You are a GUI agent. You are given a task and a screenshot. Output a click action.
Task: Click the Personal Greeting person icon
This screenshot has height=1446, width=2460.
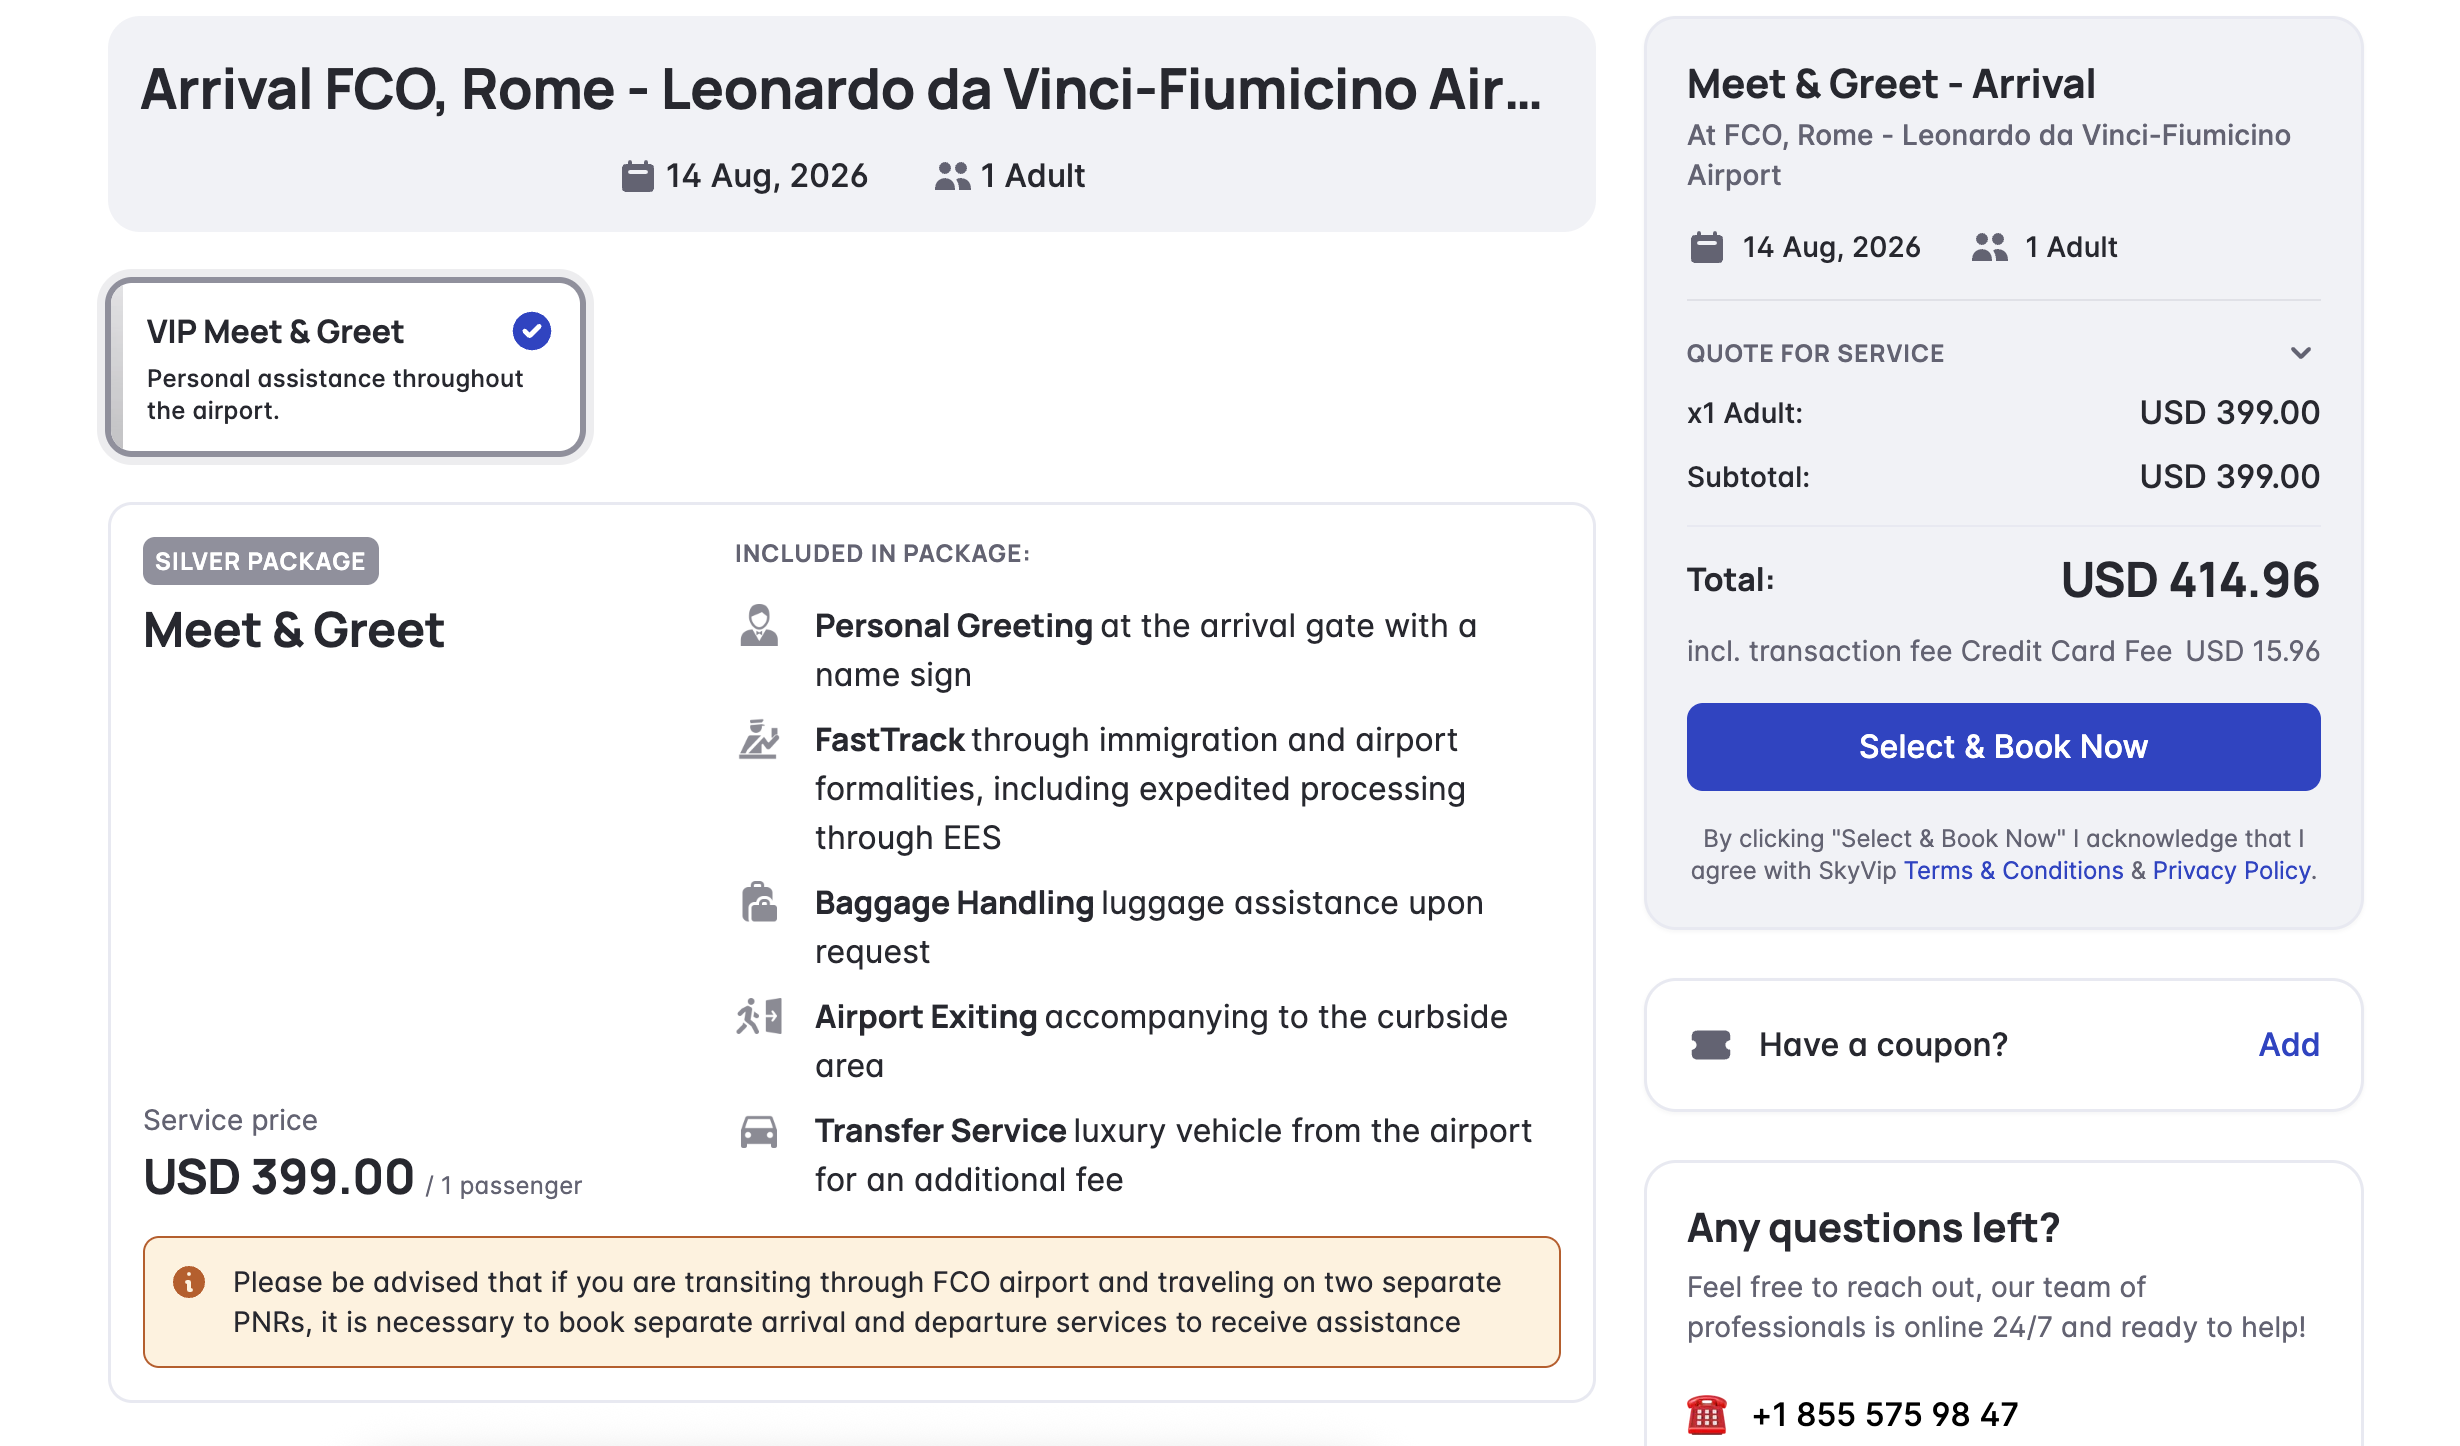pyautogui.click(x=759, y=626)
